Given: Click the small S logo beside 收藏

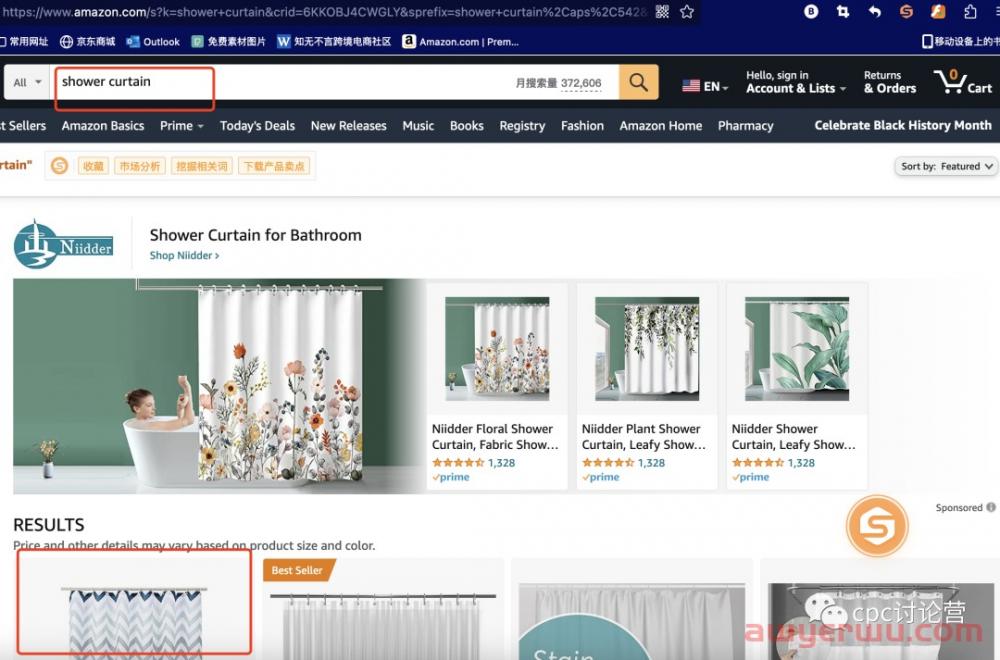Looking at the screenshot, I should click(x=59, y=166).
